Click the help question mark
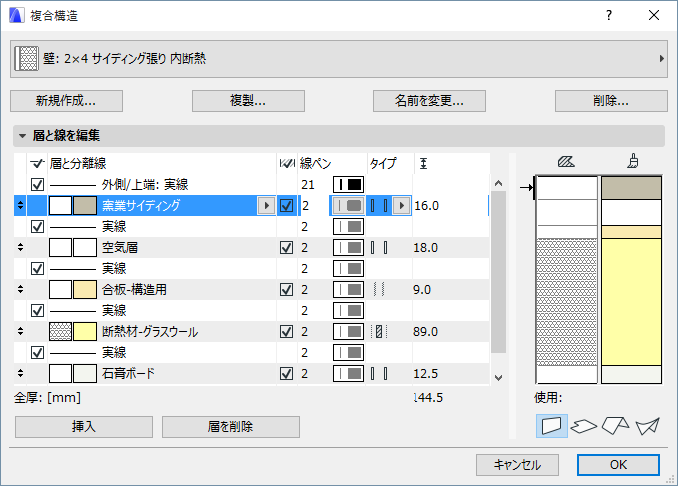The height and width of the screenshot is (486, 678). (x=609, y=16)
